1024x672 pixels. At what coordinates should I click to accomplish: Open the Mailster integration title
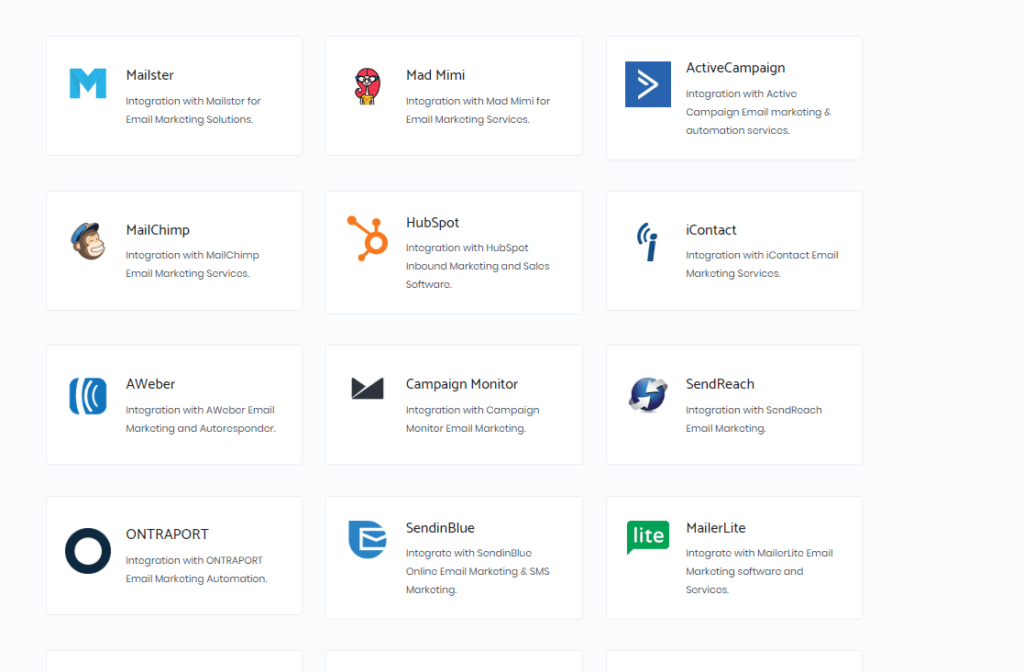(x=150, y=75)
